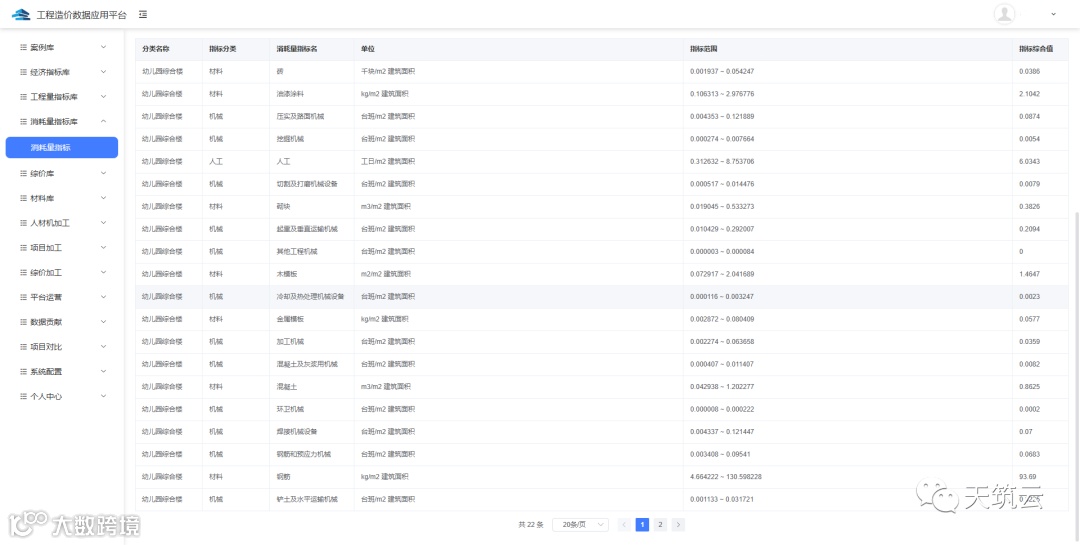Select the 消耗量指标 submenu item

pos(62,147)
